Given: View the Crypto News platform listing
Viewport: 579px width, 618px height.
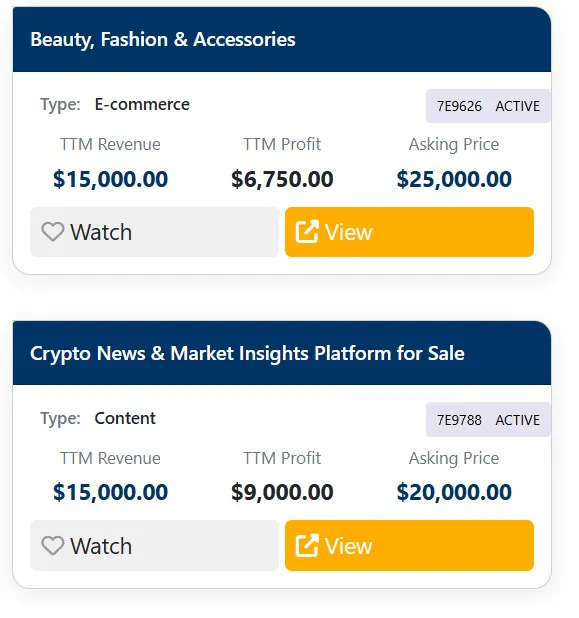Looking at the screenshot, I should (x=410, y=546).
